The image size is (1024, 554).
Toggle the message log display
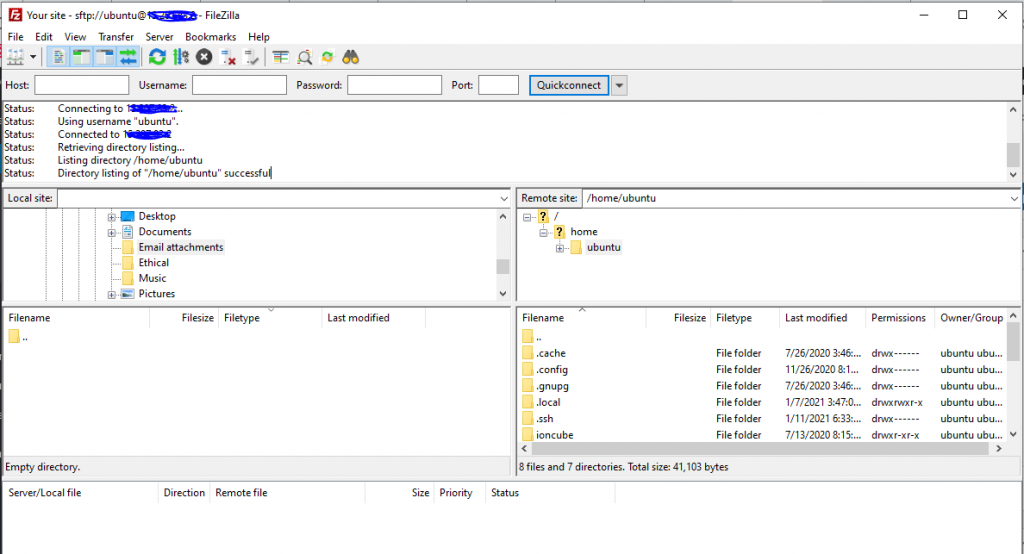point(58,57)
